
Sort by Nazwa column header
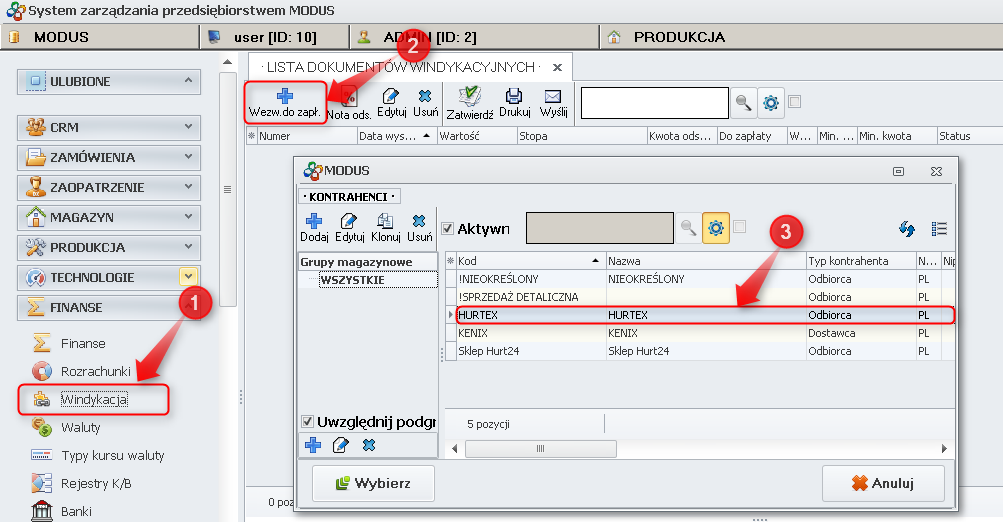tap(706, 261)
